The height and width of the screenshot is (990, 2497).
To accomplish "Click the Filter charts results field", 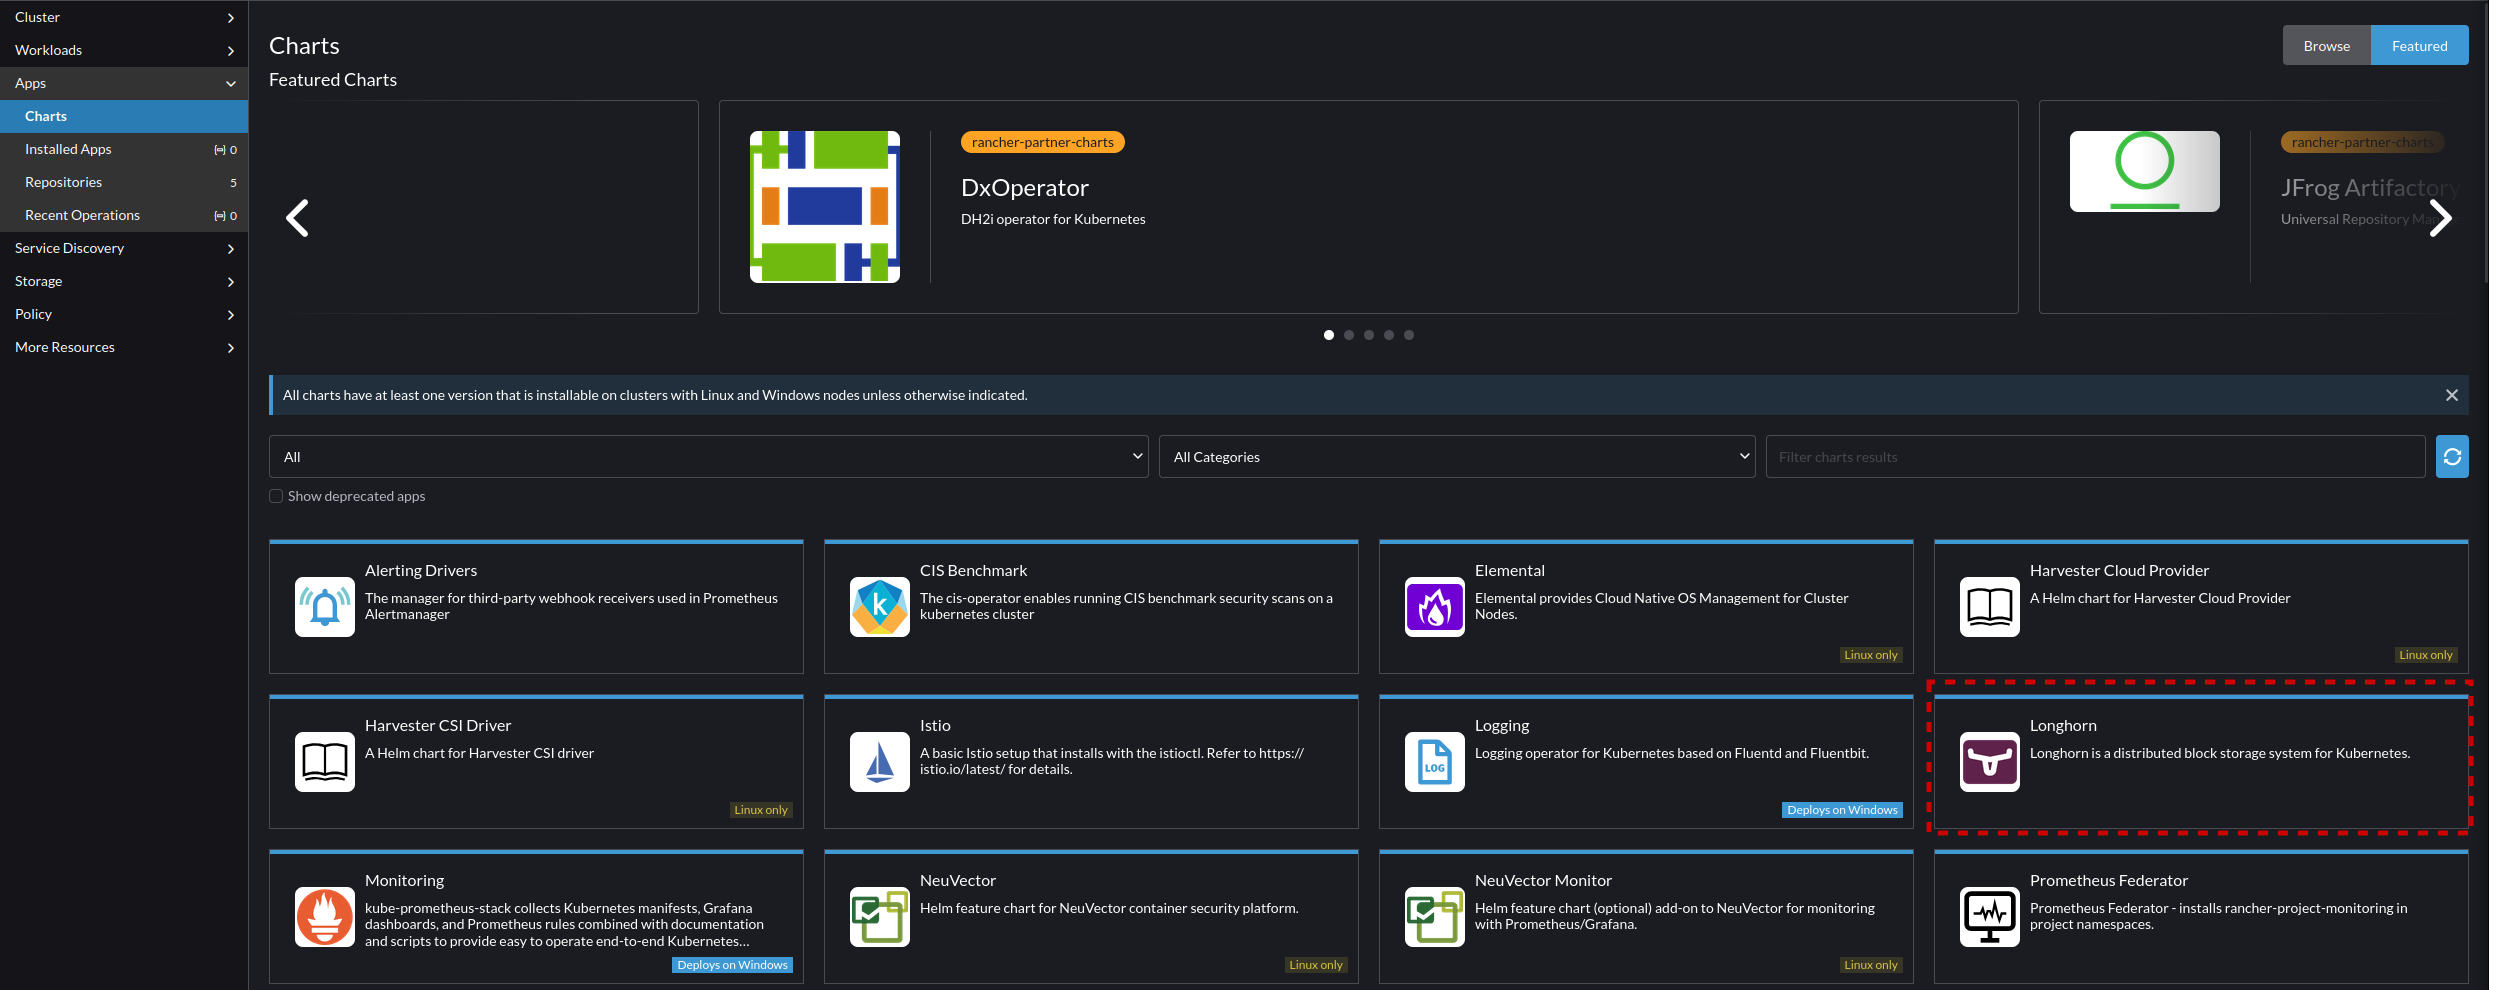I will click(2095, 457).
